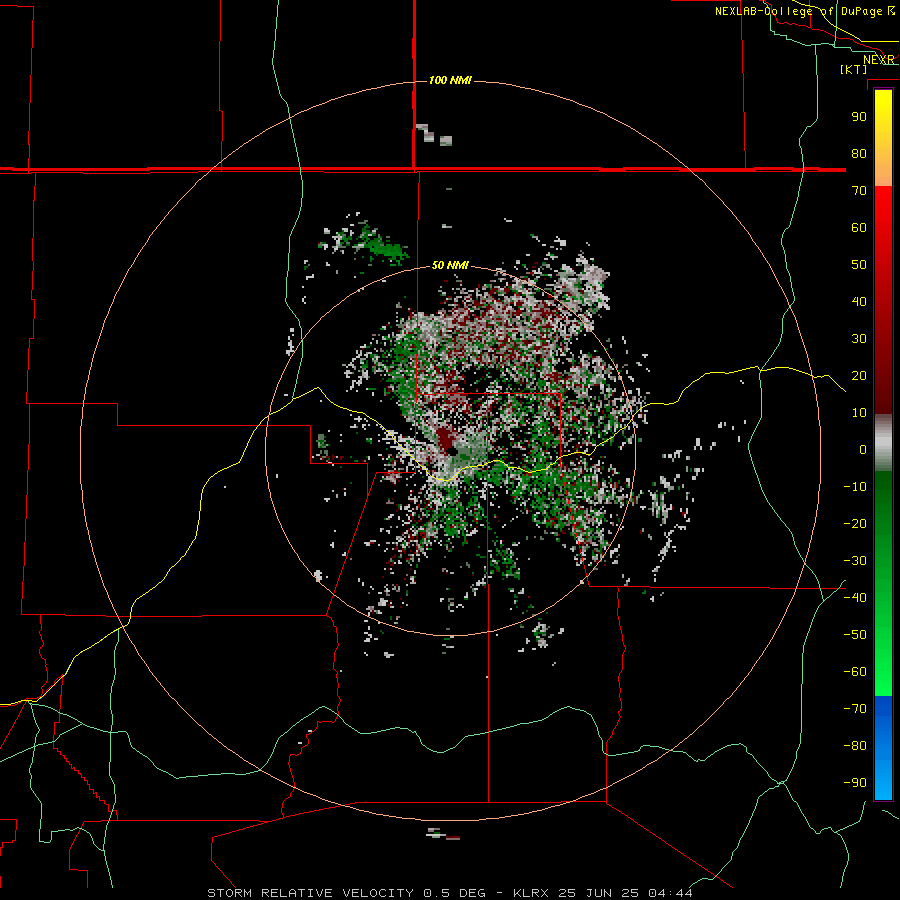Click the -80 knot scale label
Viewport: 900px width, 900px height.
(855, 746)
